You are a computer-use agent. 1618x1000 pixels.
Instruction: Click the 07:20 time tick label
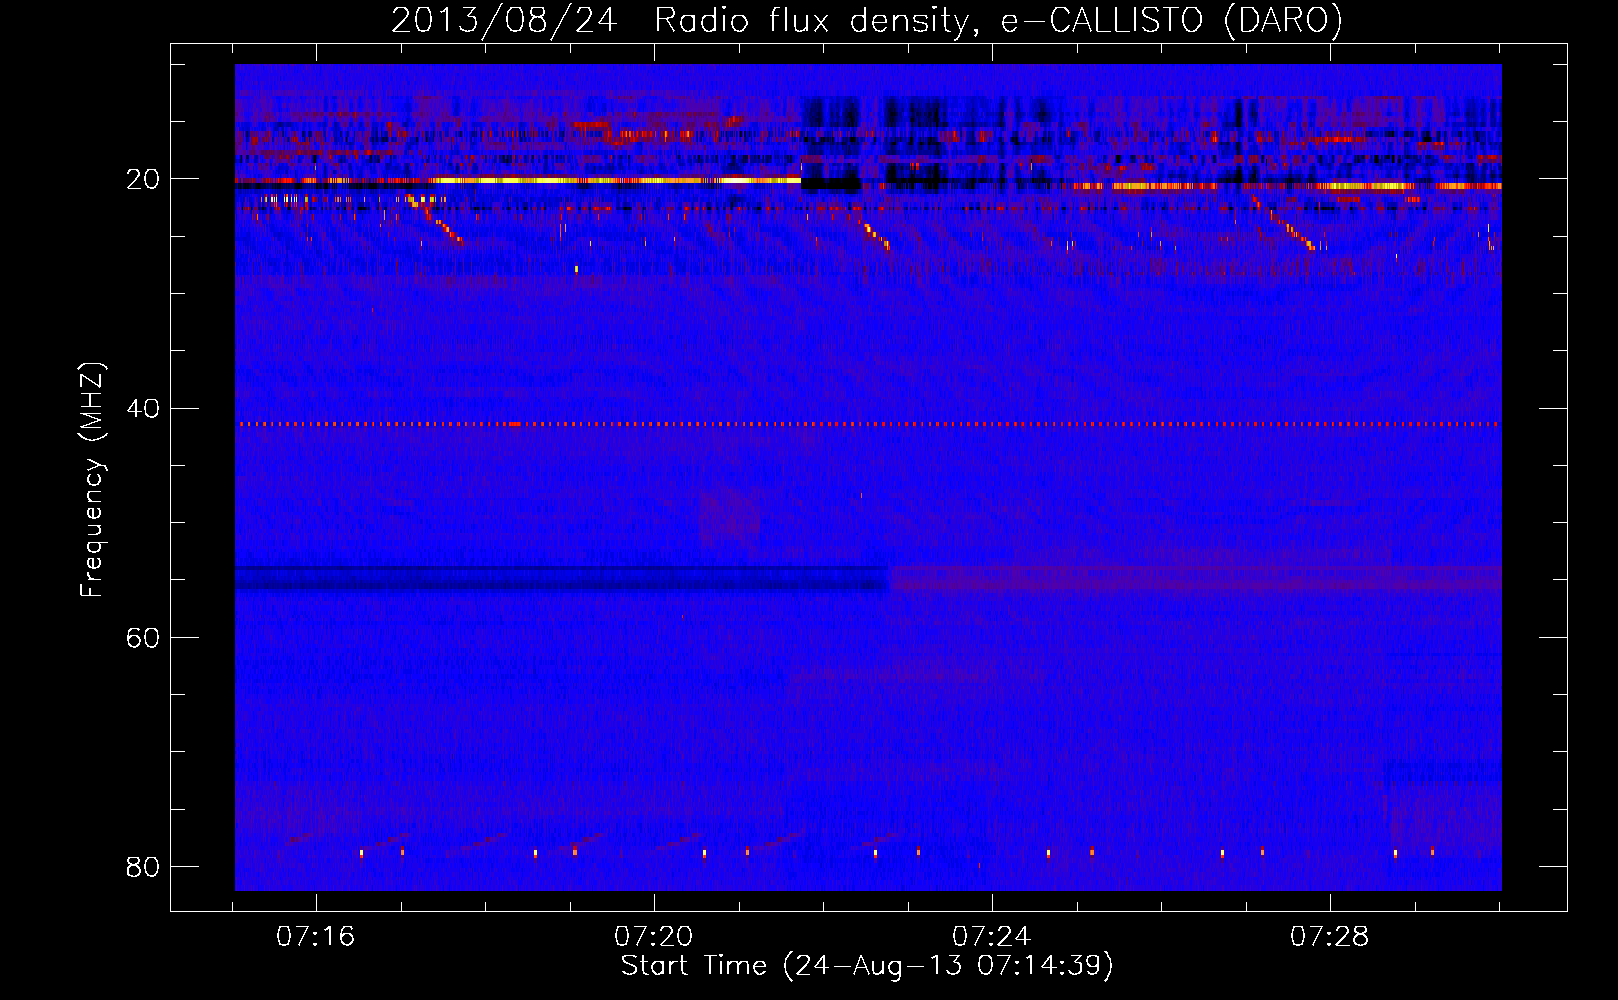tap(654, 937)
